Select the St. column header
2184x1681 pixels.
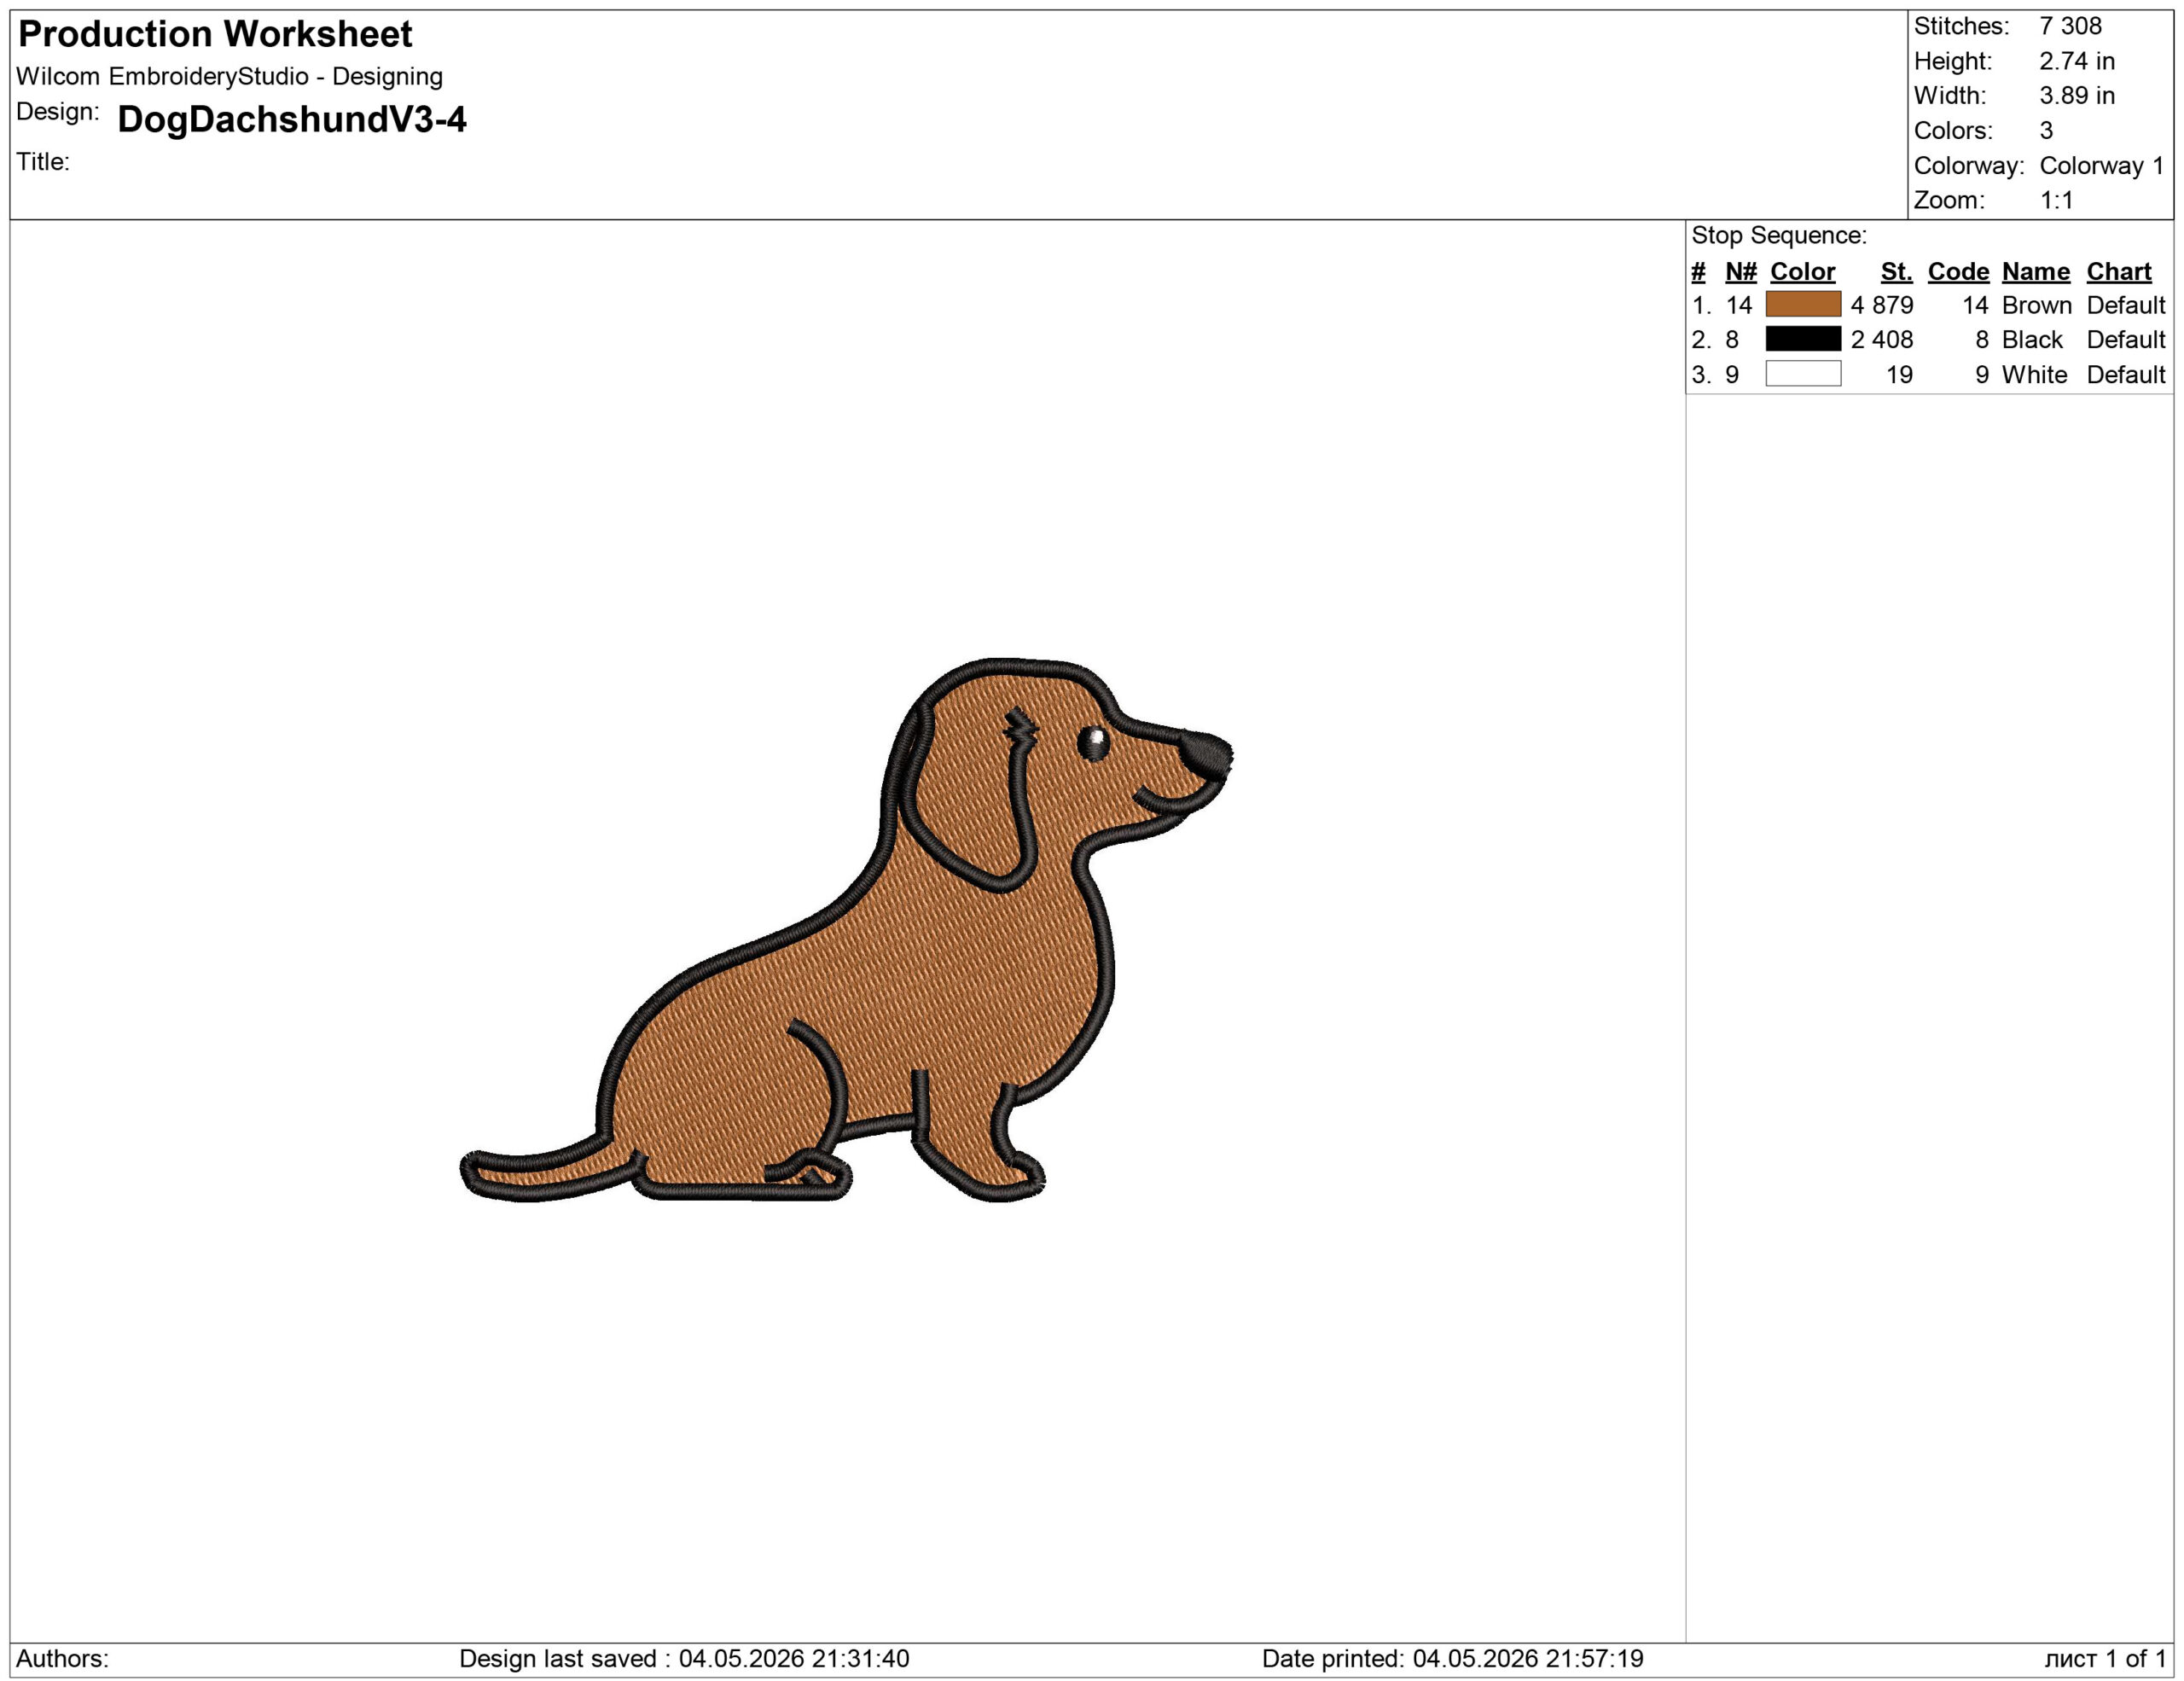tap(1896, 272)
